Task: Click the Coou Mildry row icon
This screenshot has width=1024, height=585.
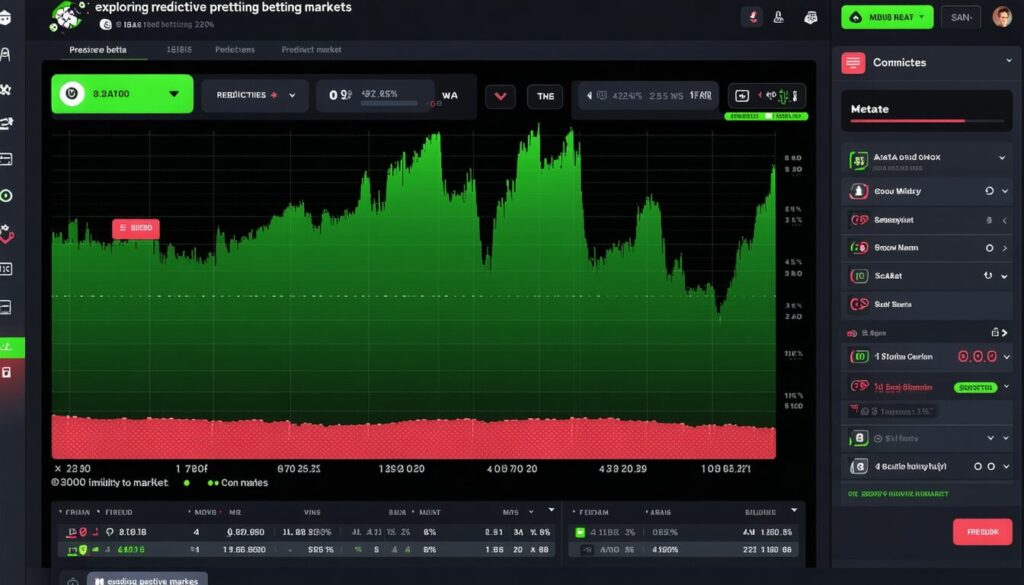Action: point(858,191)
